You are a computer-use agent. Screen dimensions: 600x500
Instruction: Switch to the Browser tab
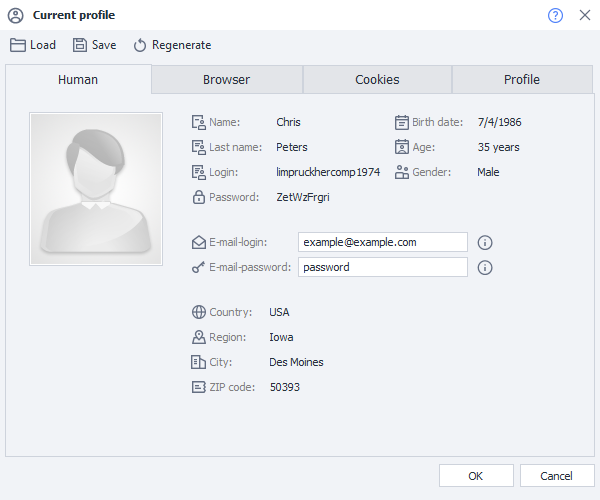(227, 80)
